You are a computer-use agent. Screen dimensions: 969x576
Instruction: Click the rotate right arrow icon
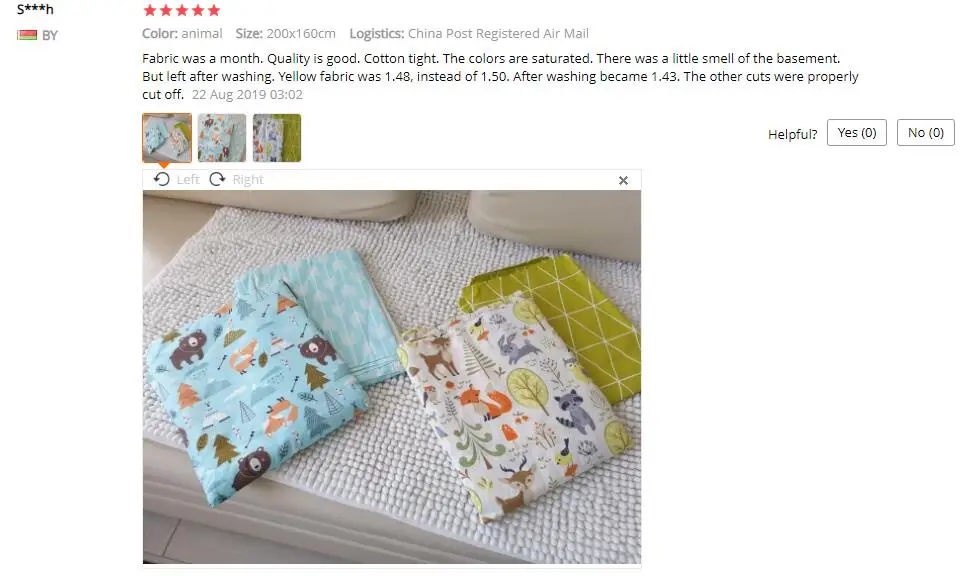[x=218, y=179]
